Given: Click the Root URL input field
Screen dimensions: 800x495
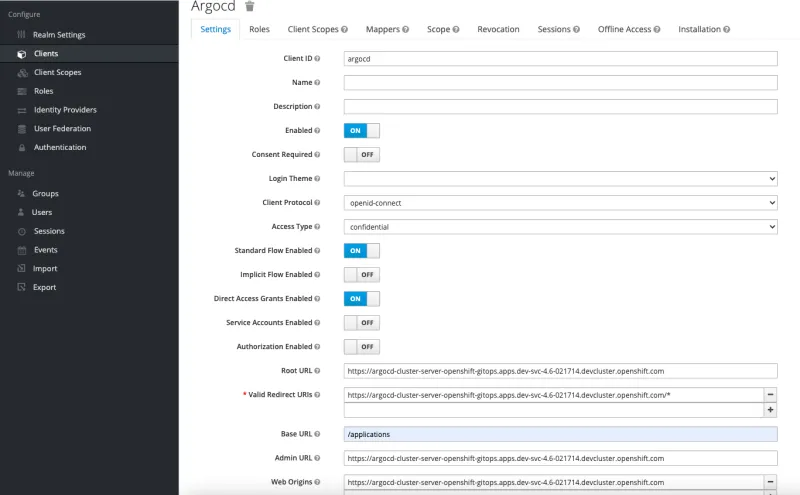Looking at the screenshot, I should tap(561, 371).
